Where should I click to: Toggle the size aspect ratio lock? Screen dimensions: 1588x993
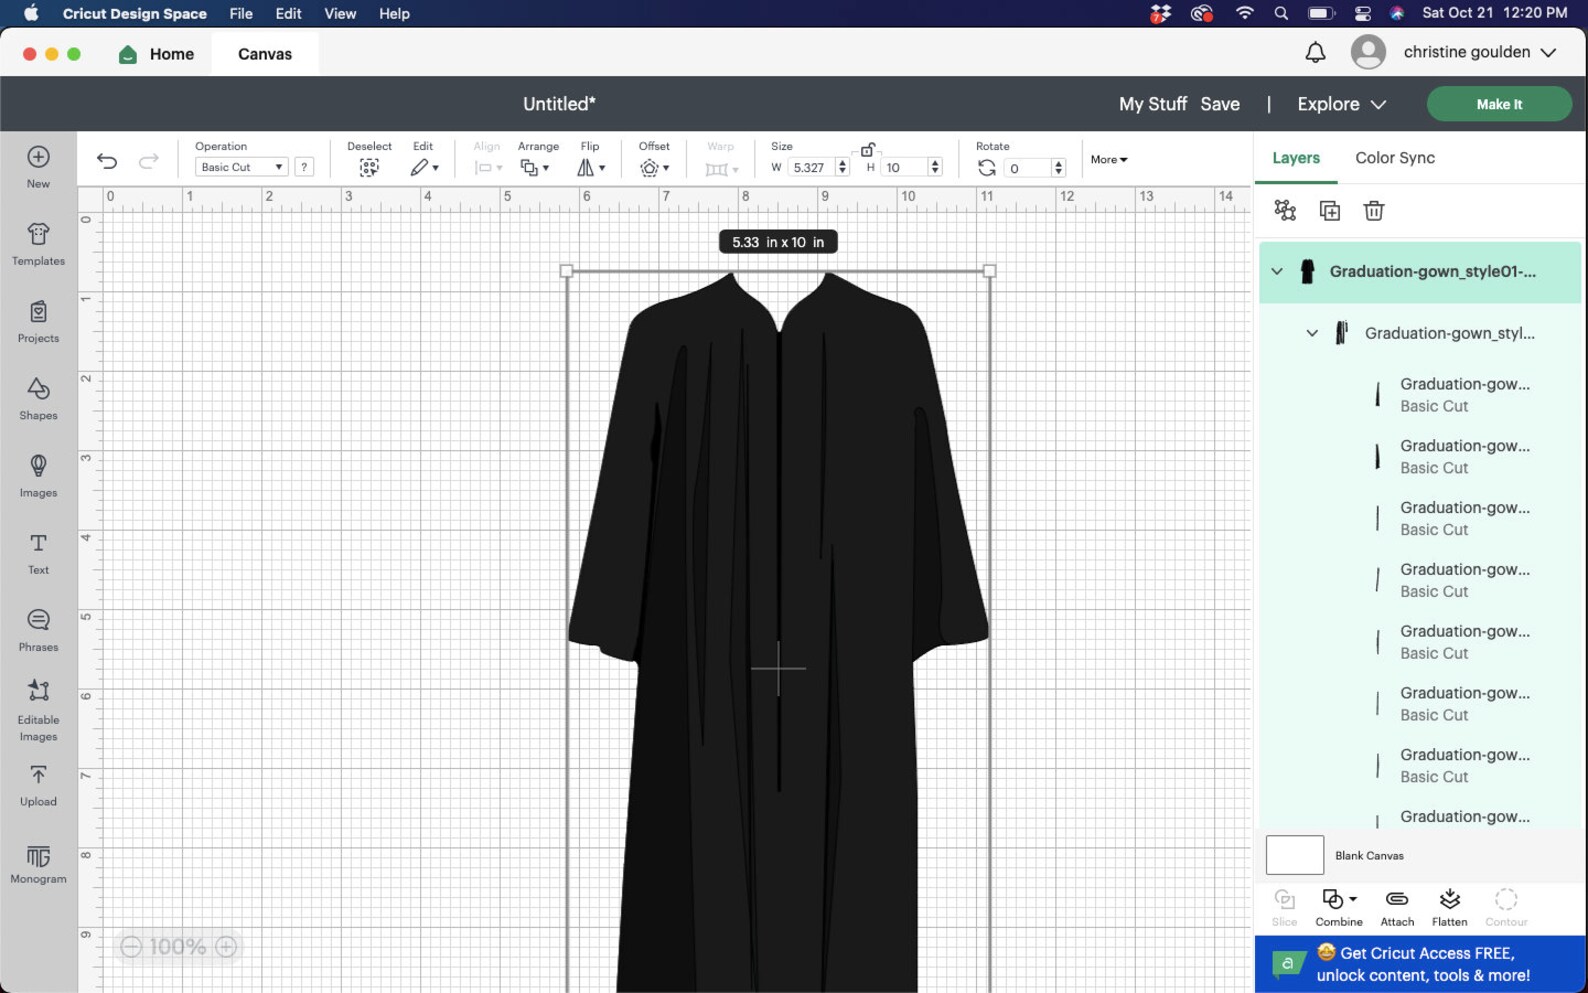(867, 150)
